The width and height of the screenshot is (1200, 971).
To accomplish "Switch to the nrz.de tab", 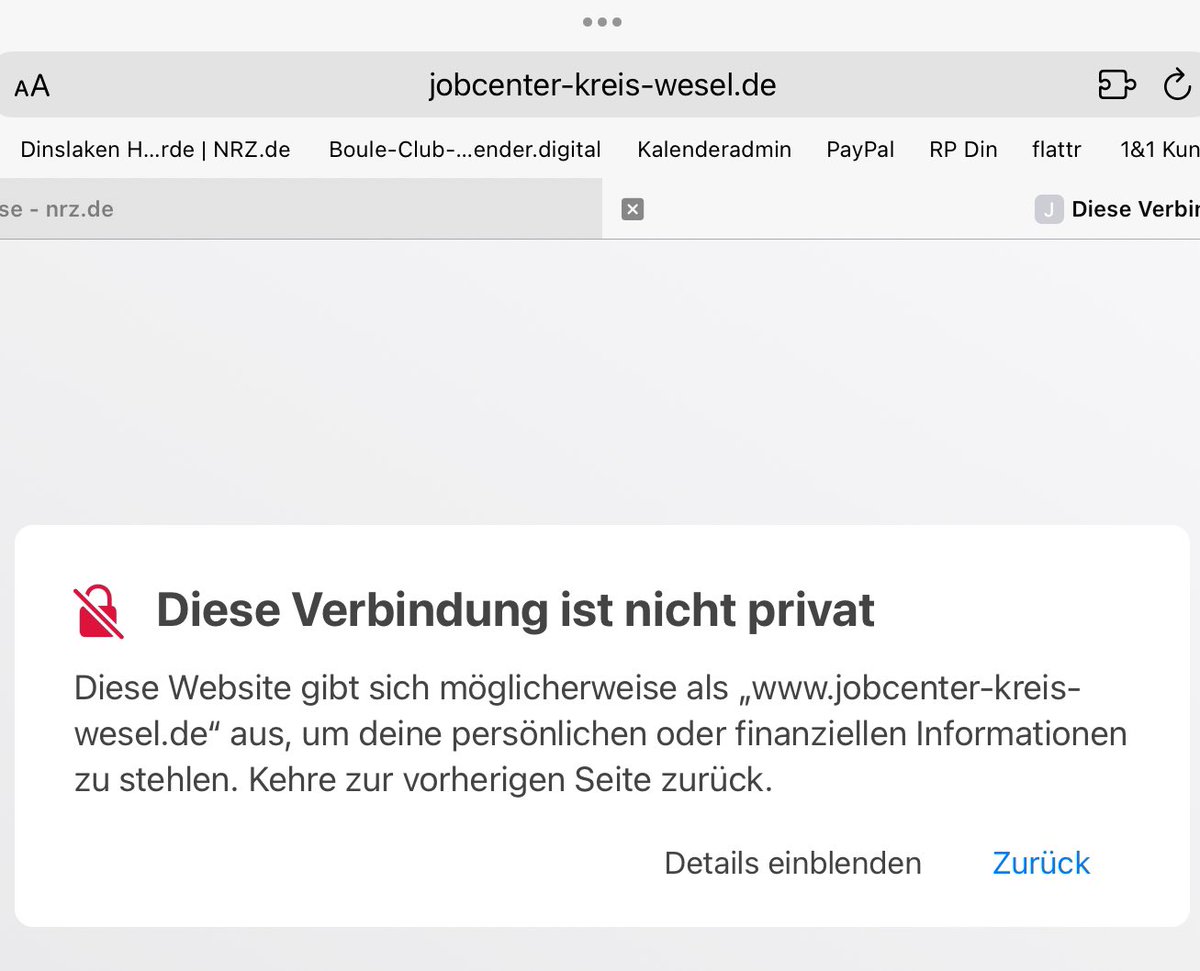I will 300,209.
